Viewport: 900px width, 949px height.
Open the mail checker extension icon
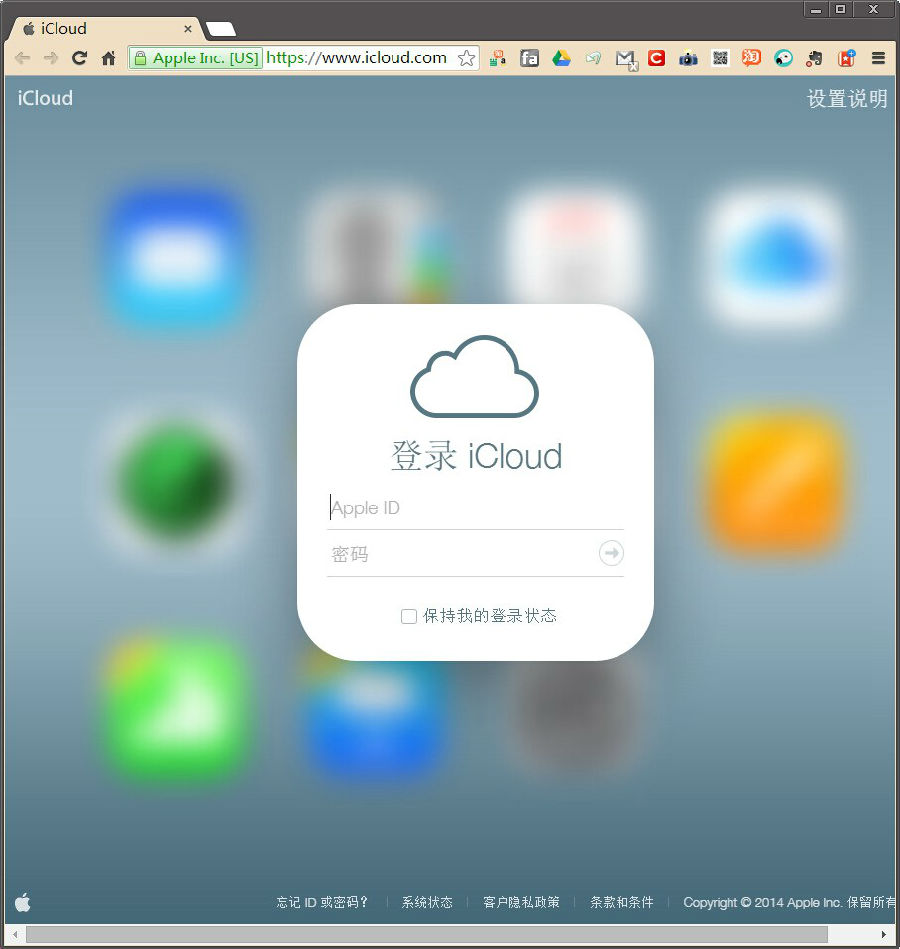(x=626, y=59)
